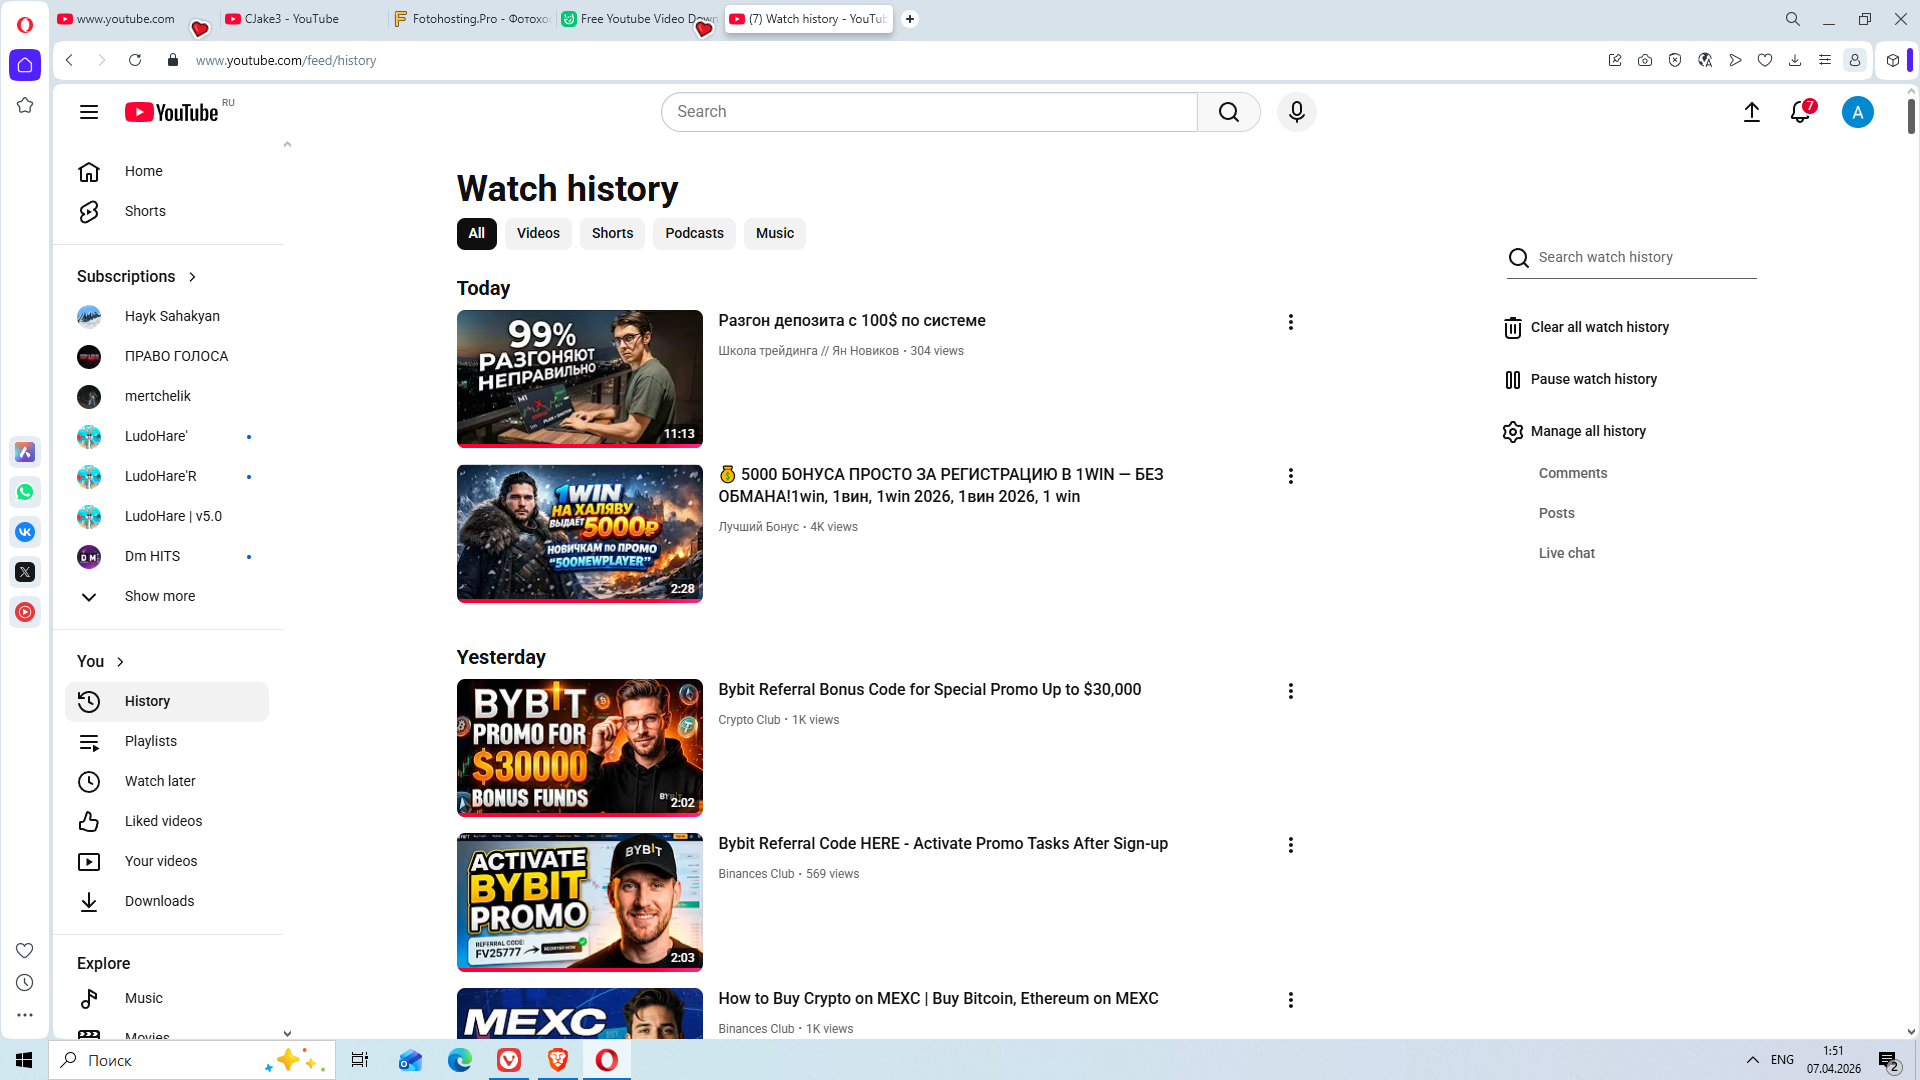
Task: Click the upload video arrow icon
Action: click(x=1751, y=112)
